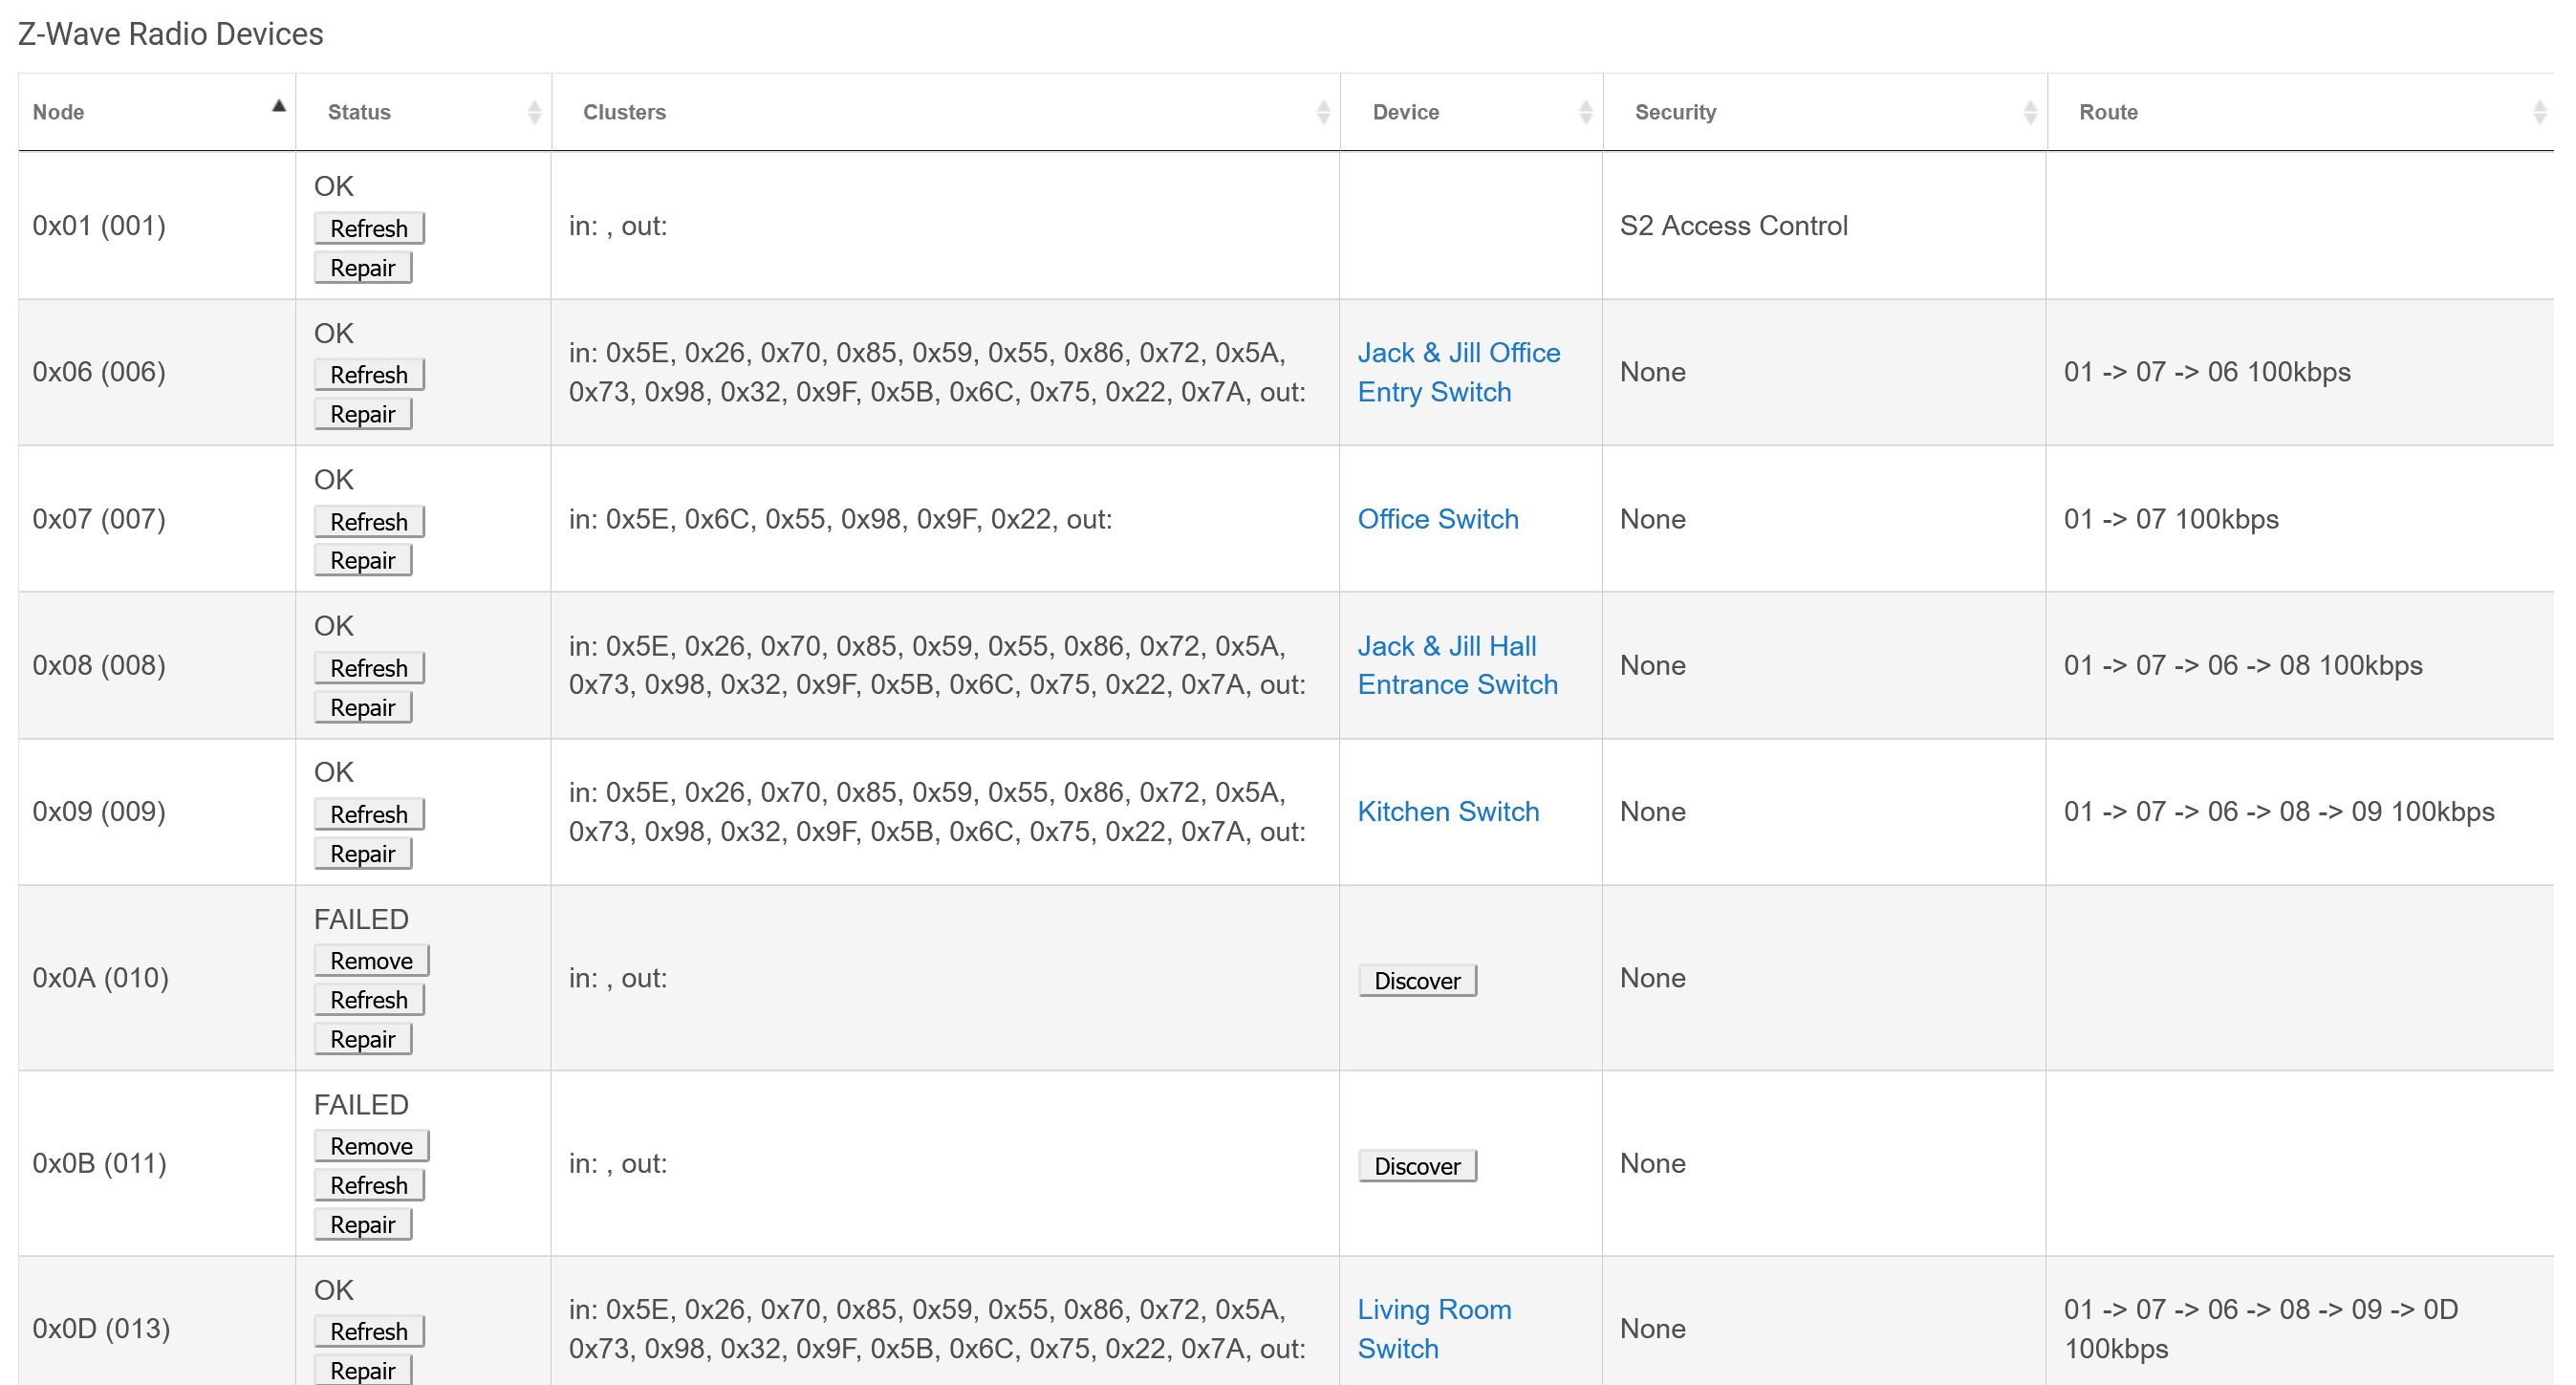Screen dimensions: 2576x1385
Task: Sort table by Node column header
Action: (157, 112)
